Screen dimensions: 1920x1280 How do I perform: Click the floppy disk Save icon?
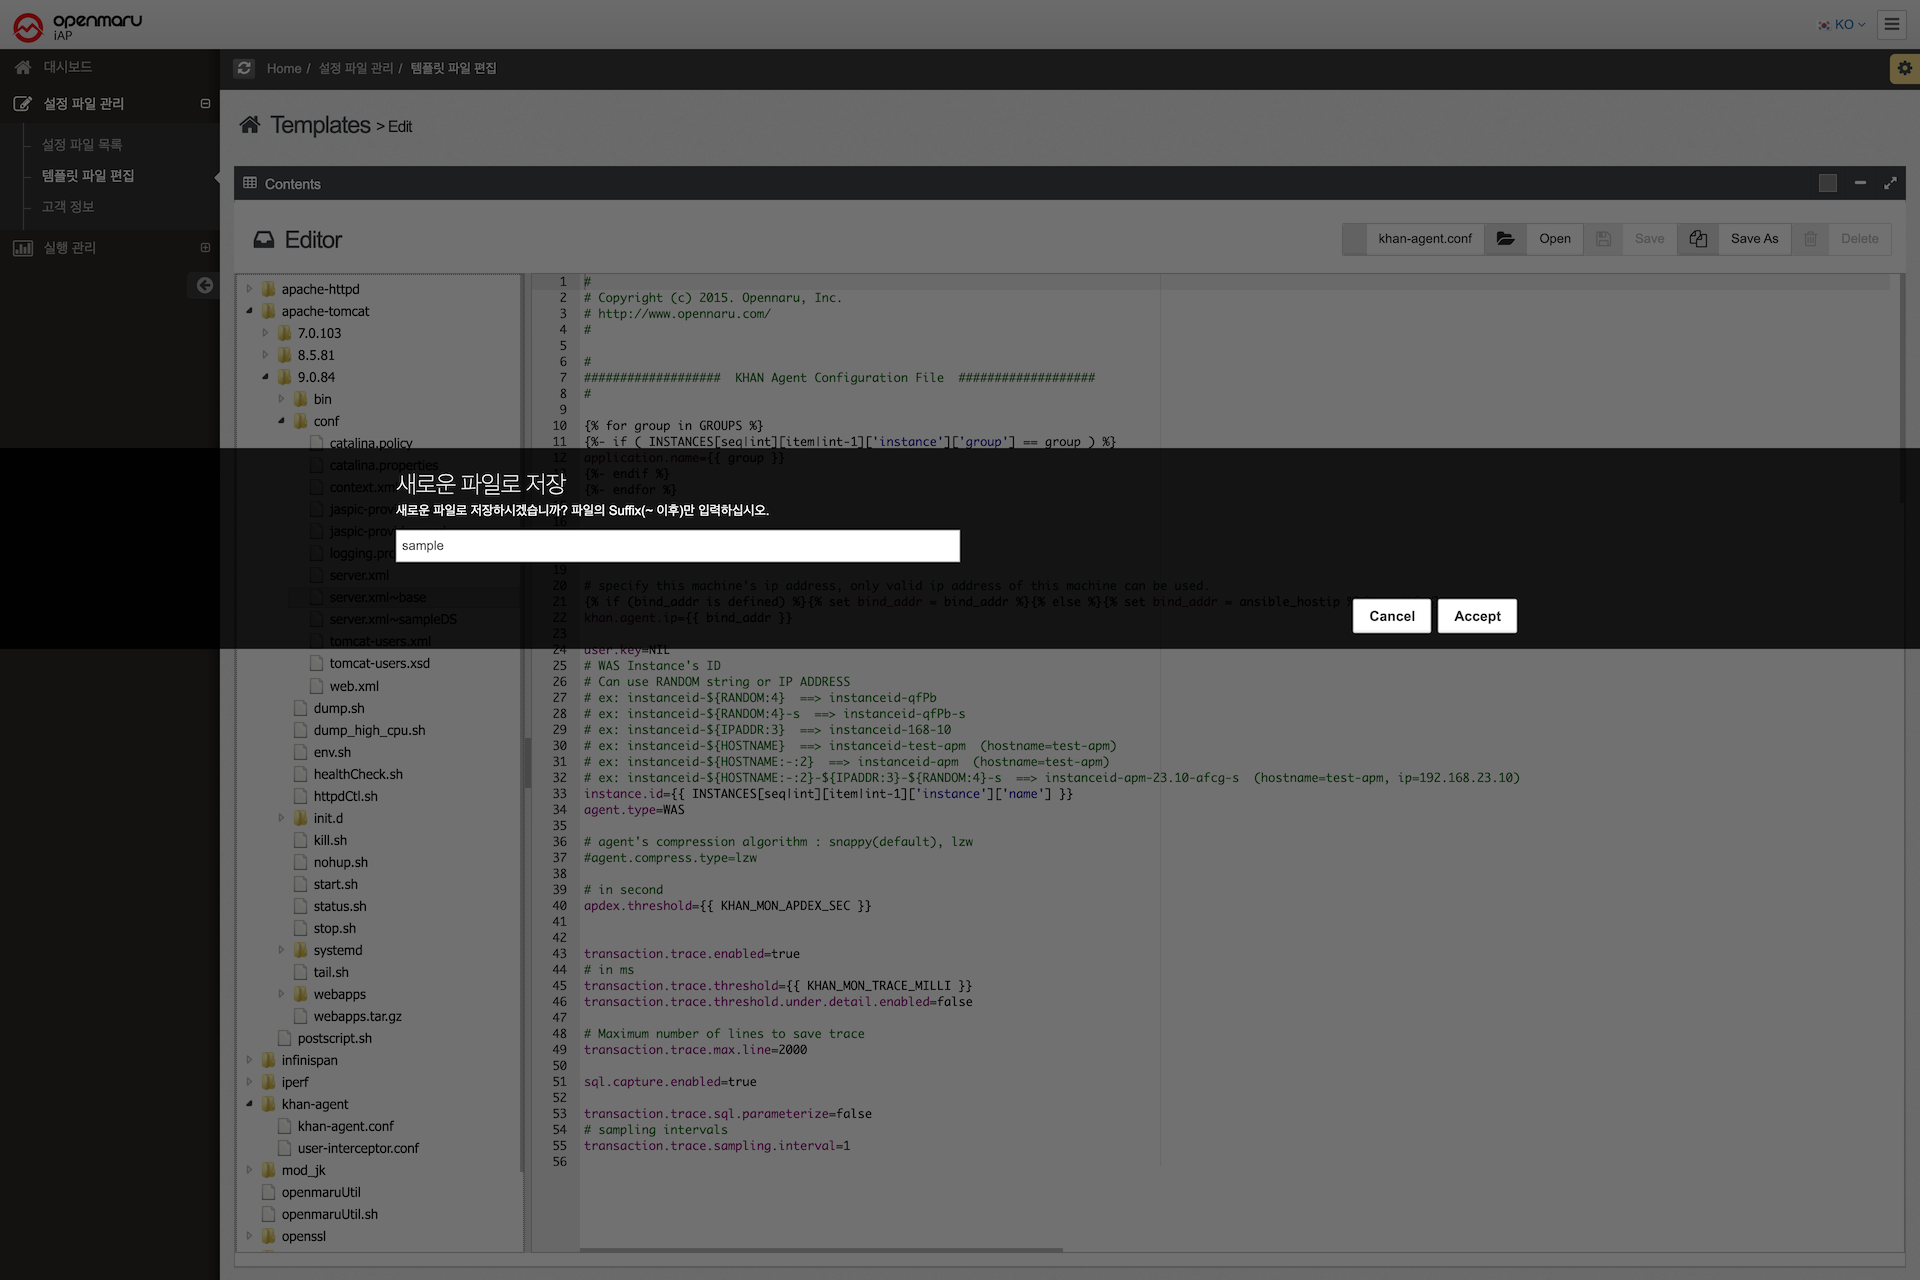pos(1603,239)
